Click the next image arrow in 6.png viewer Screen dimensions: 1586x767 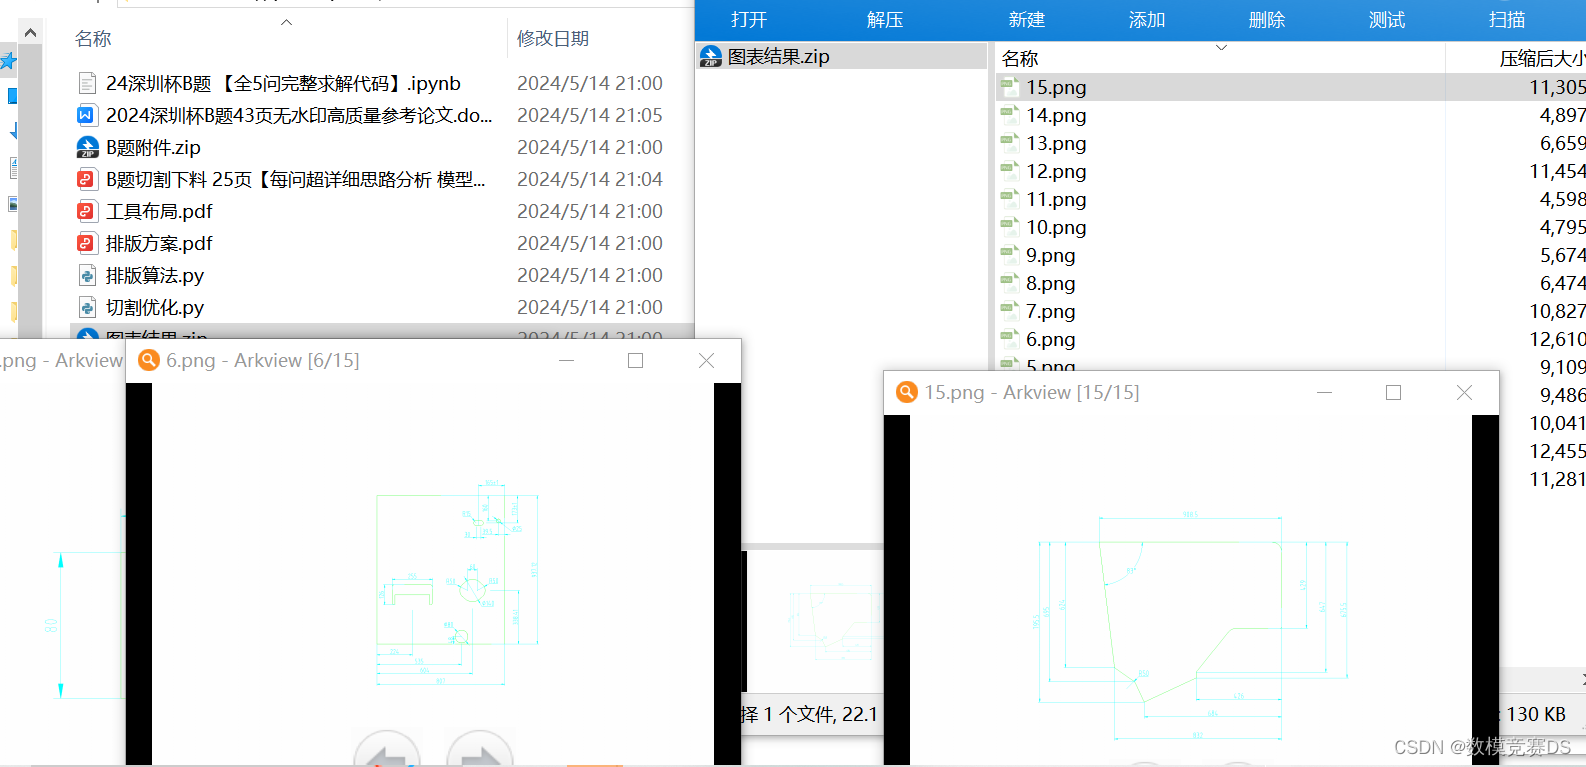pyautogui.click(x=480, y=752)
